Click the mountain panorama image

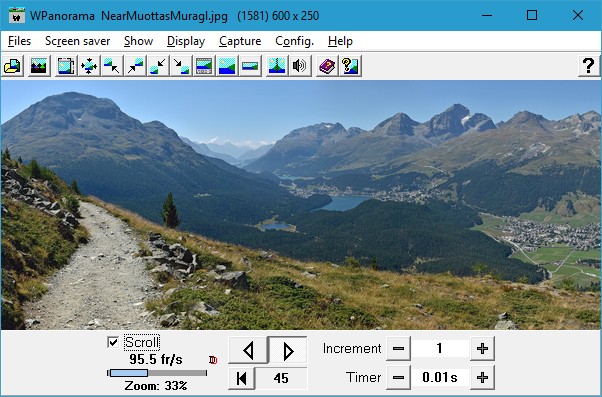(x=301, y=205)
